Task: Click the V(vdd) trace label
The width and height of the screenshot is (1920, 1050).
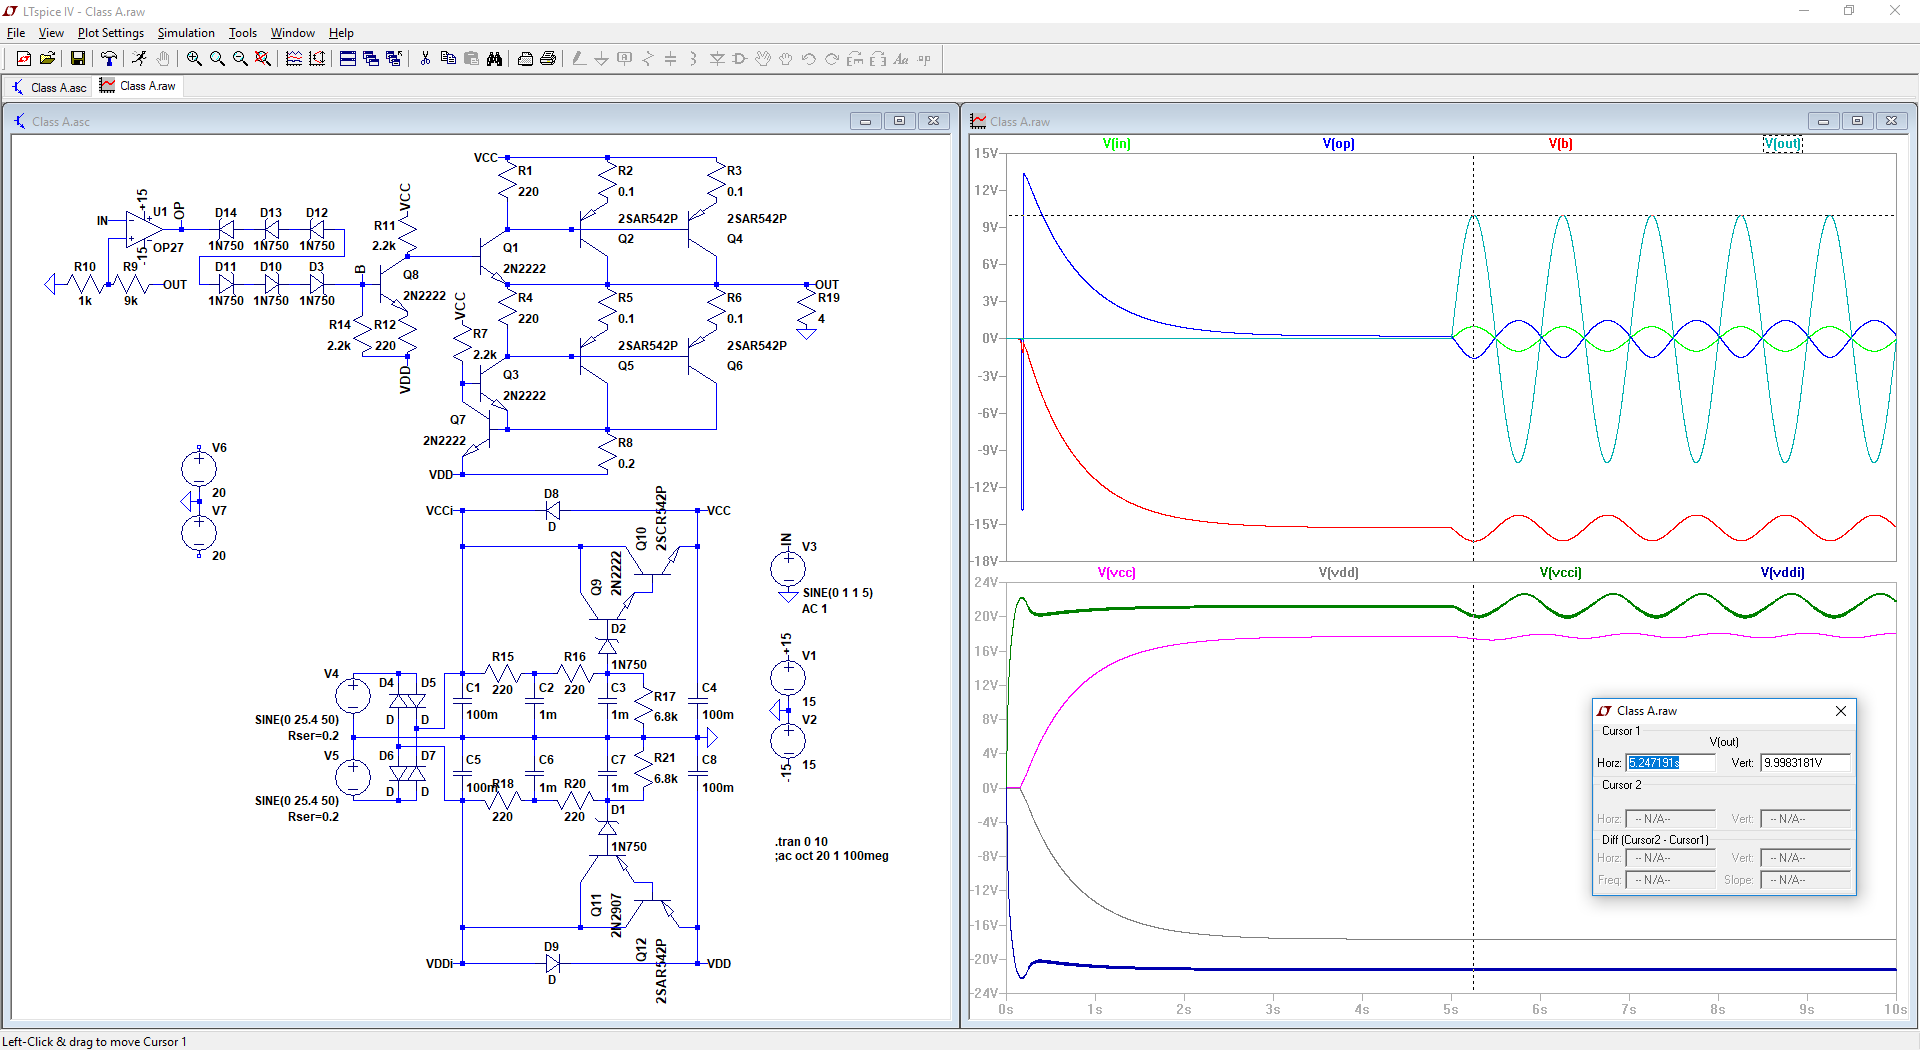Action: click(x=1338, y=573)
